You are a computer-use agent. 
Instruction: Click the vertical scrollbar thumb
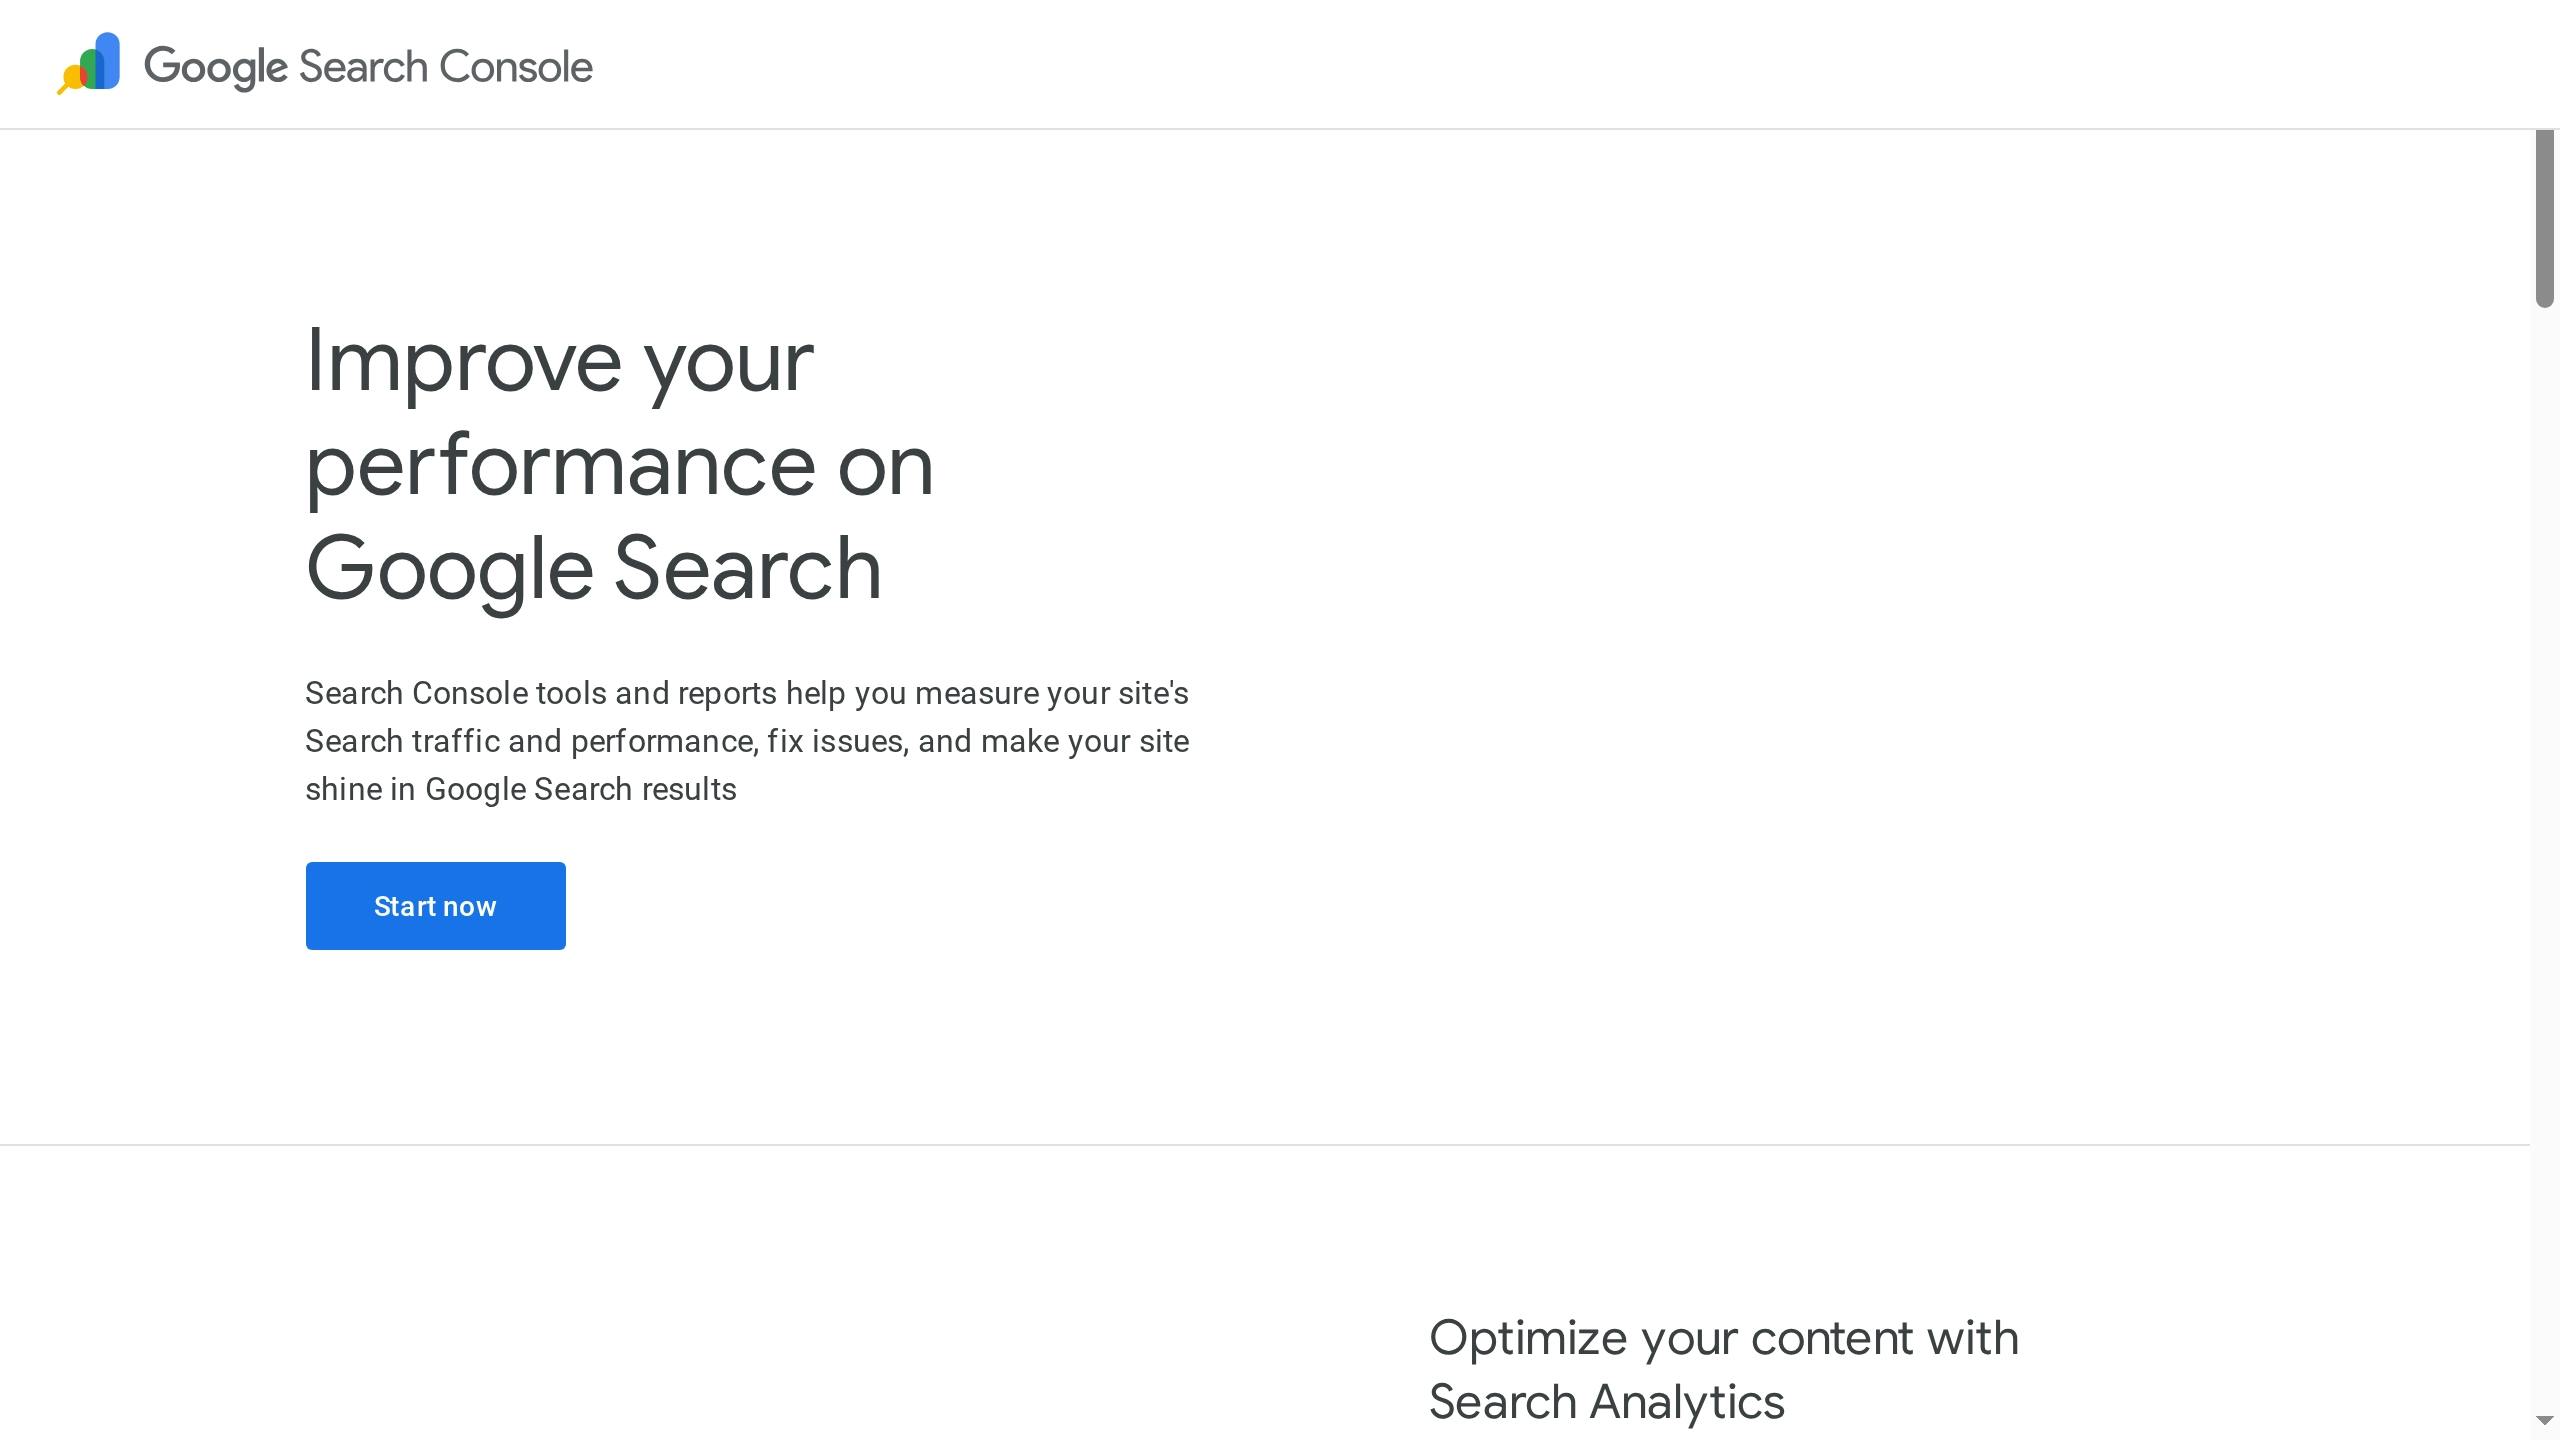tap(2544, 218)
